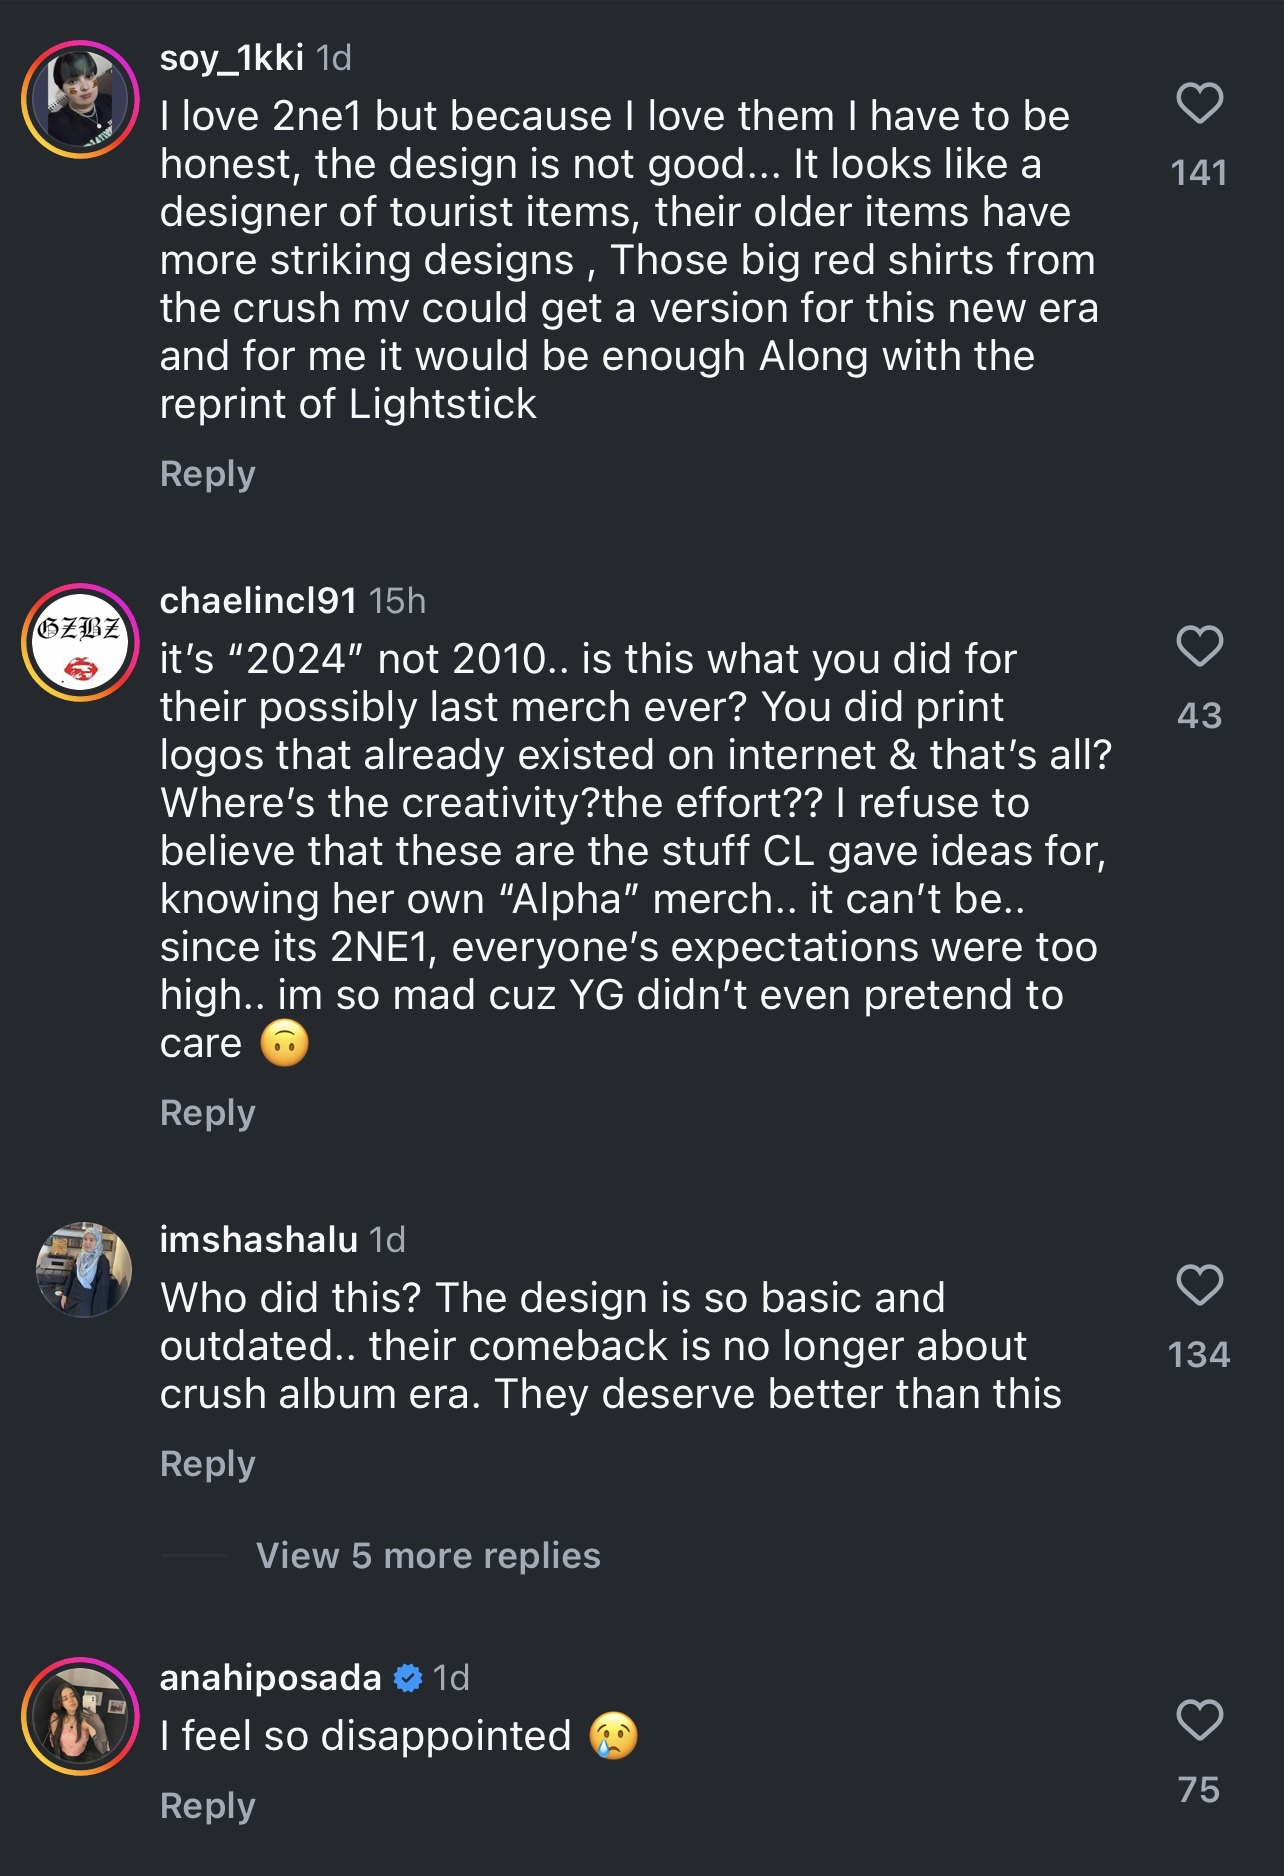The width and height of the screenshot is (1284, 1876).
Task: Reply to anahiposada's comment
Action: 208,1806
